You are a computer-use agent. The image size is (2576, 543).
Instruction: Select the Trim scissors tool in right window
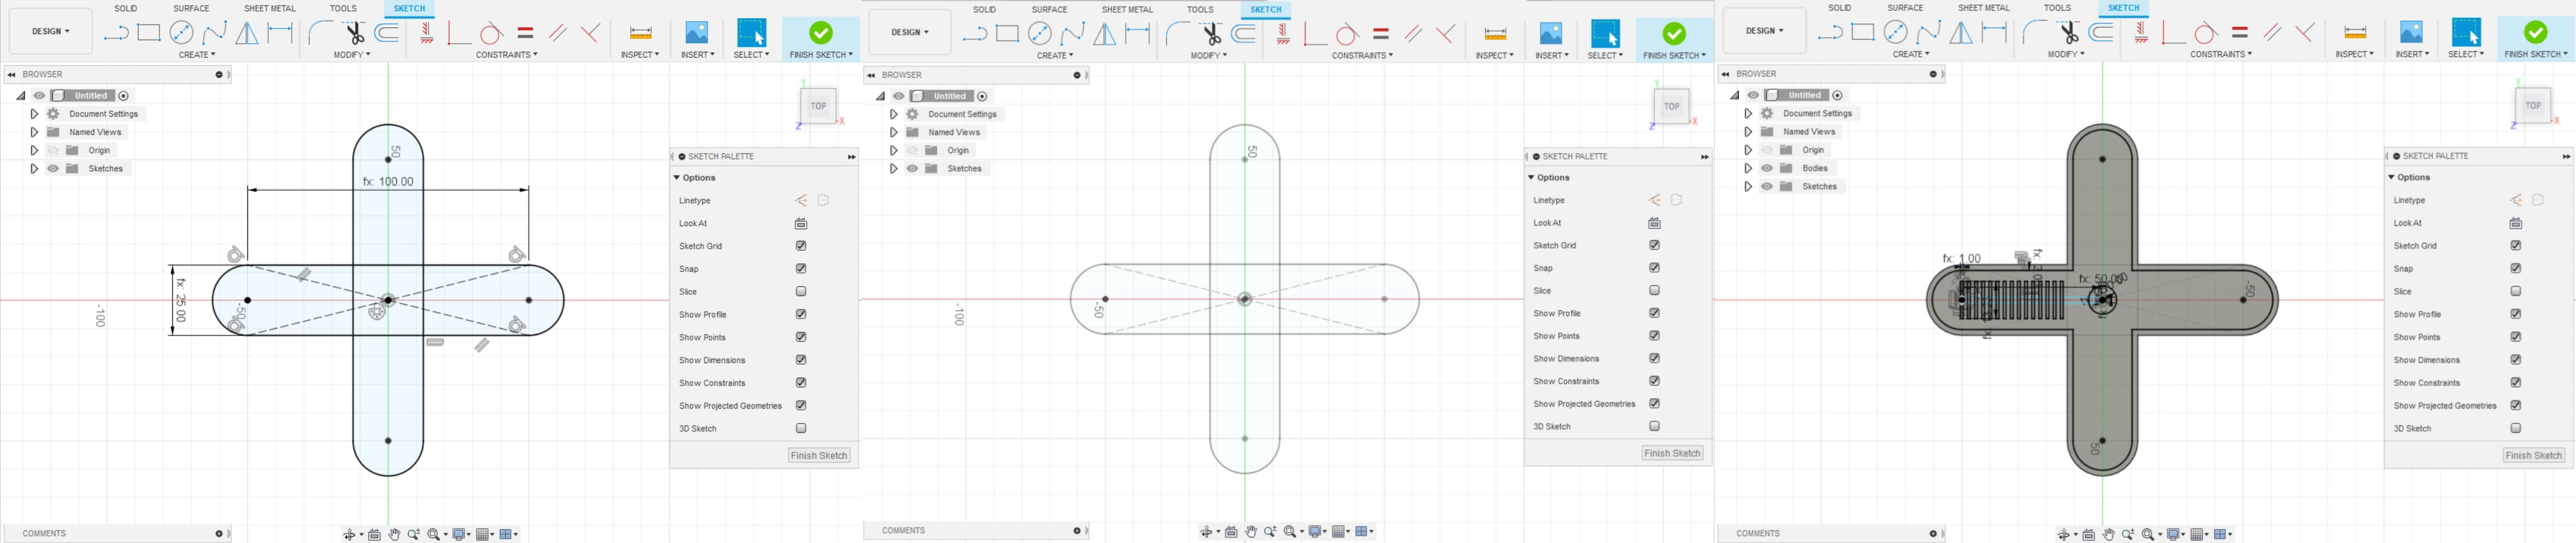[x=2069, y=33]
